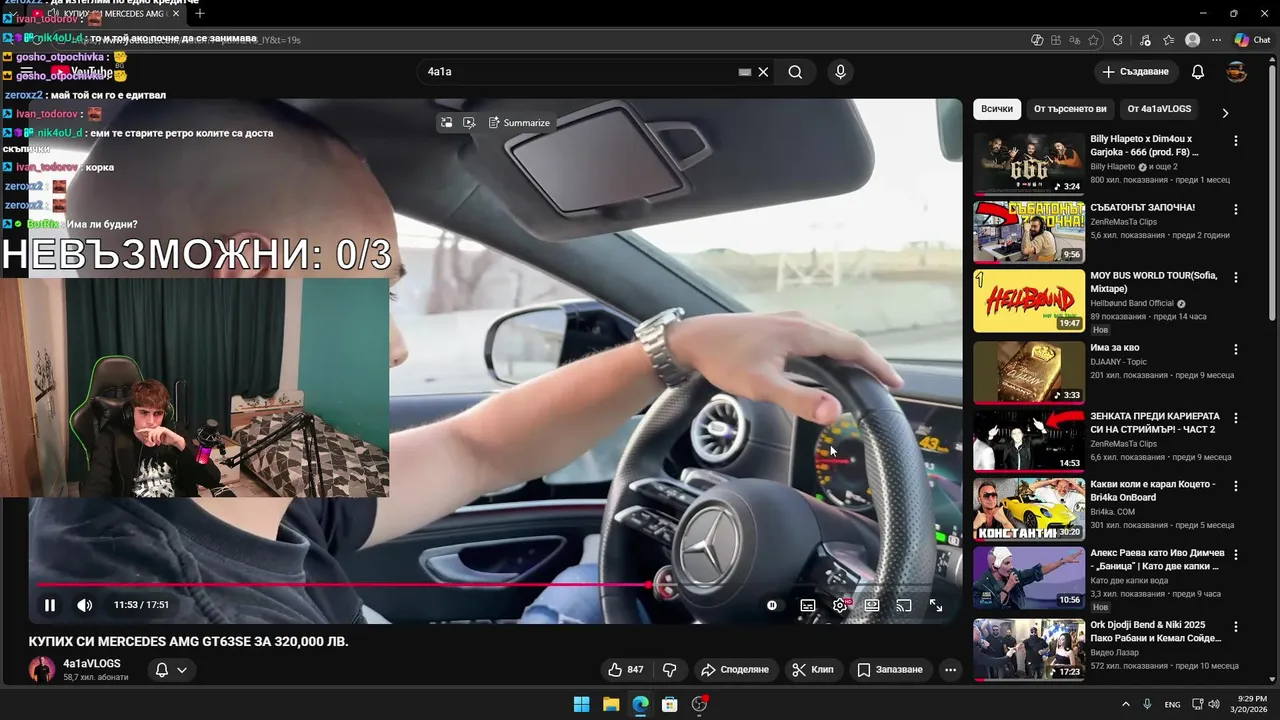Open Copilot Chat in Edge toolbar
1280x720 pixels.
pos(1252,40)
